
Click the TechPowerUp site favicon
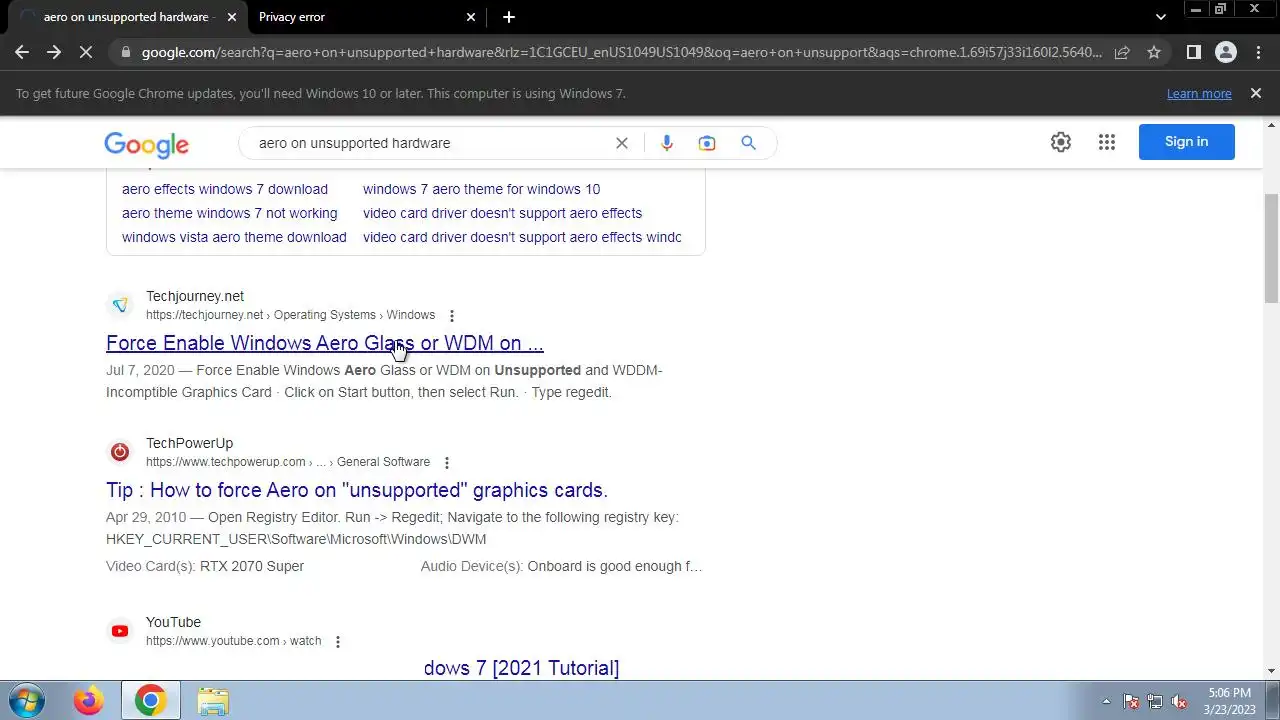pos(120,452)
